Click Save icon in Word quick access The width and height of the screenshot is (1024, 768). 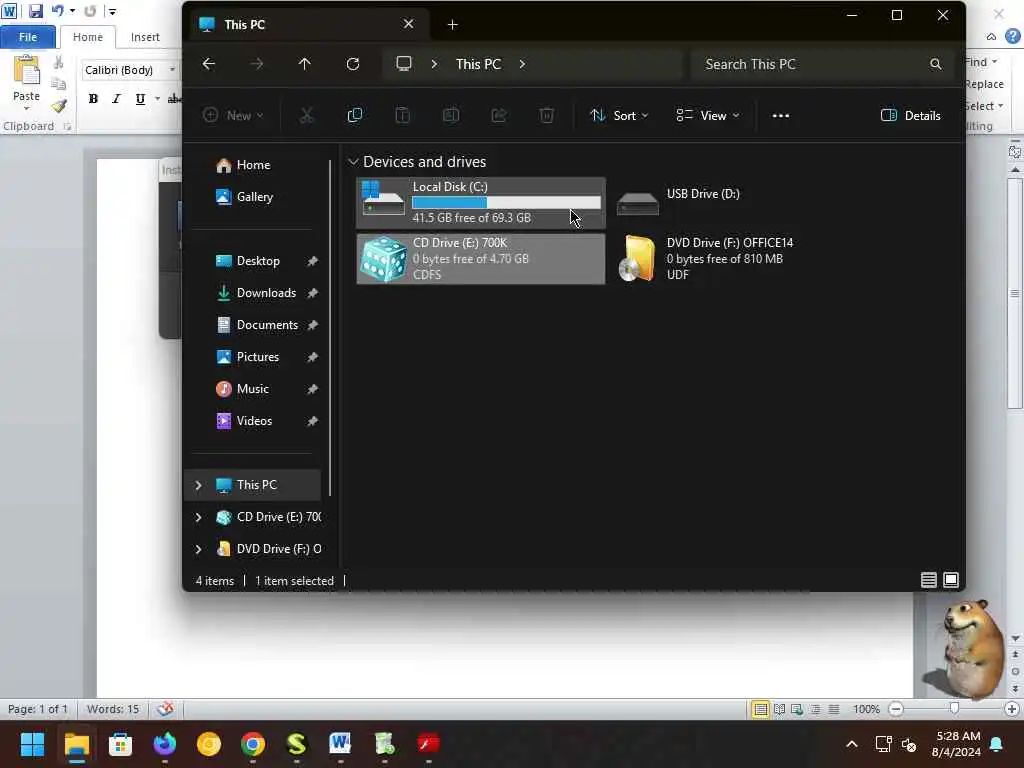pos(35,11)
